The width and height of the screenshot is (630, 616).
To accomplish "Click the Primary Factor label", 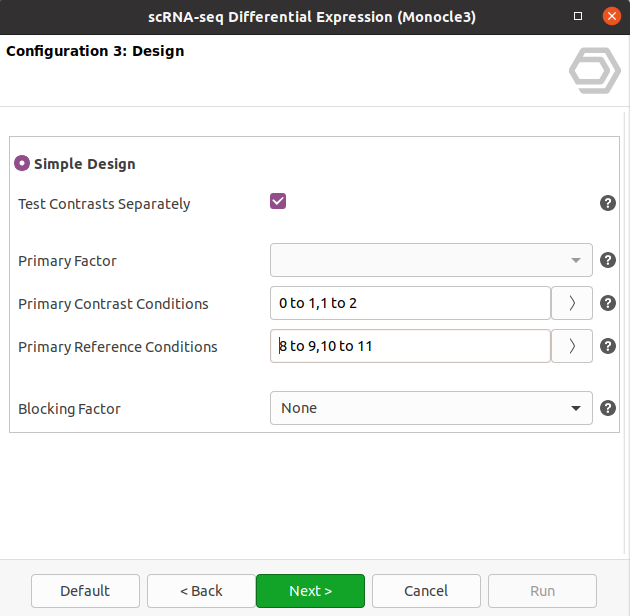I will pyautogui.click(x=68, y=261).
